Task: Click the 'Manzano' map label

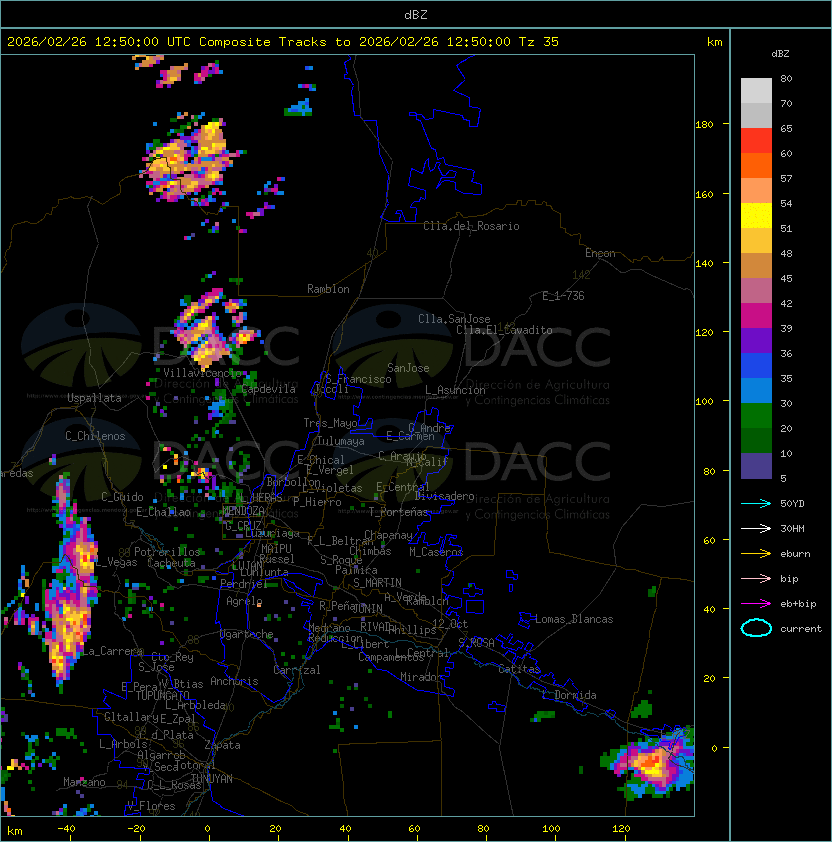Action: [x=84, y=782]
